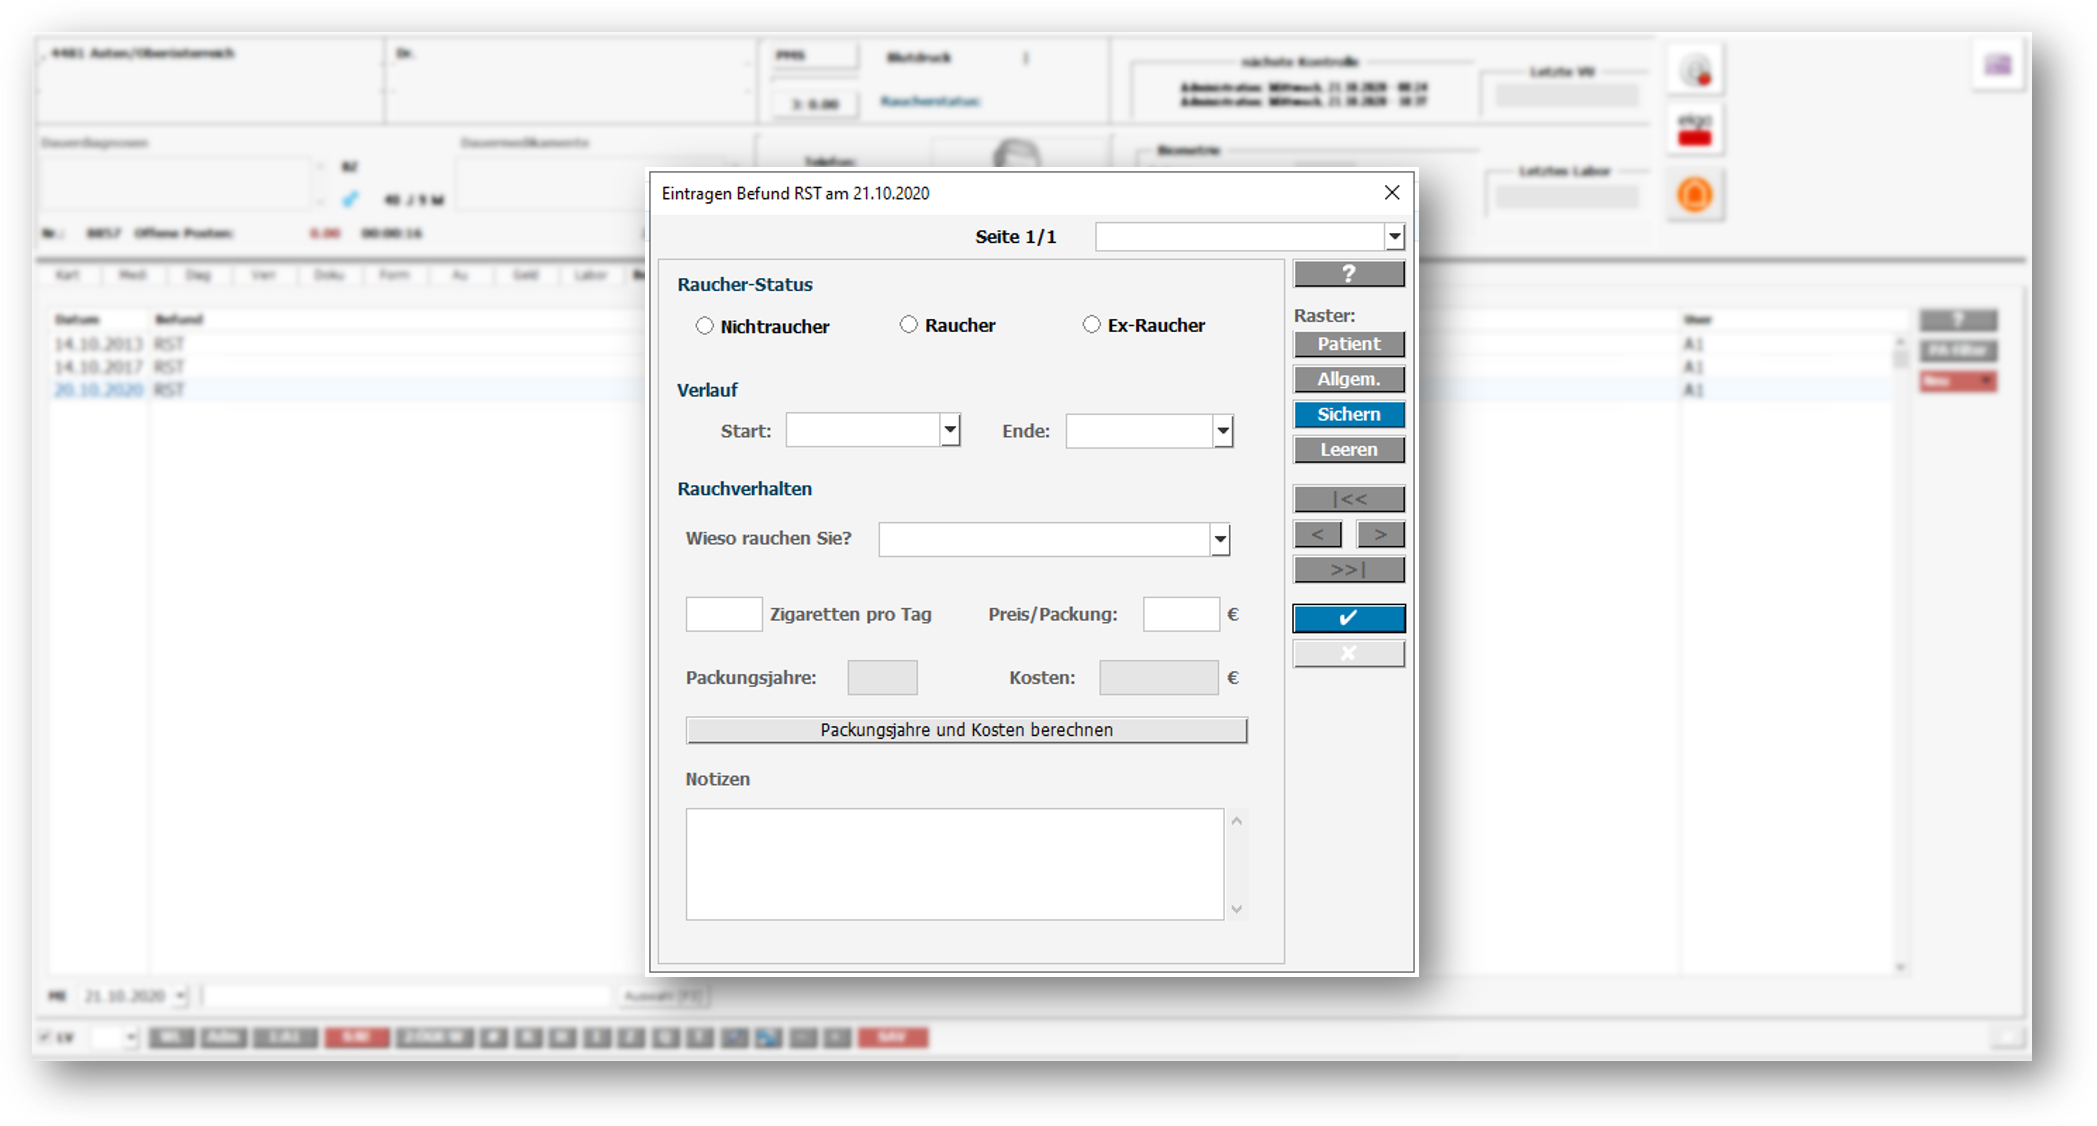Click into the Notizen text area
Image resolution: width=2097 pixels, height=1126 pixels.
tap(955, 864)
